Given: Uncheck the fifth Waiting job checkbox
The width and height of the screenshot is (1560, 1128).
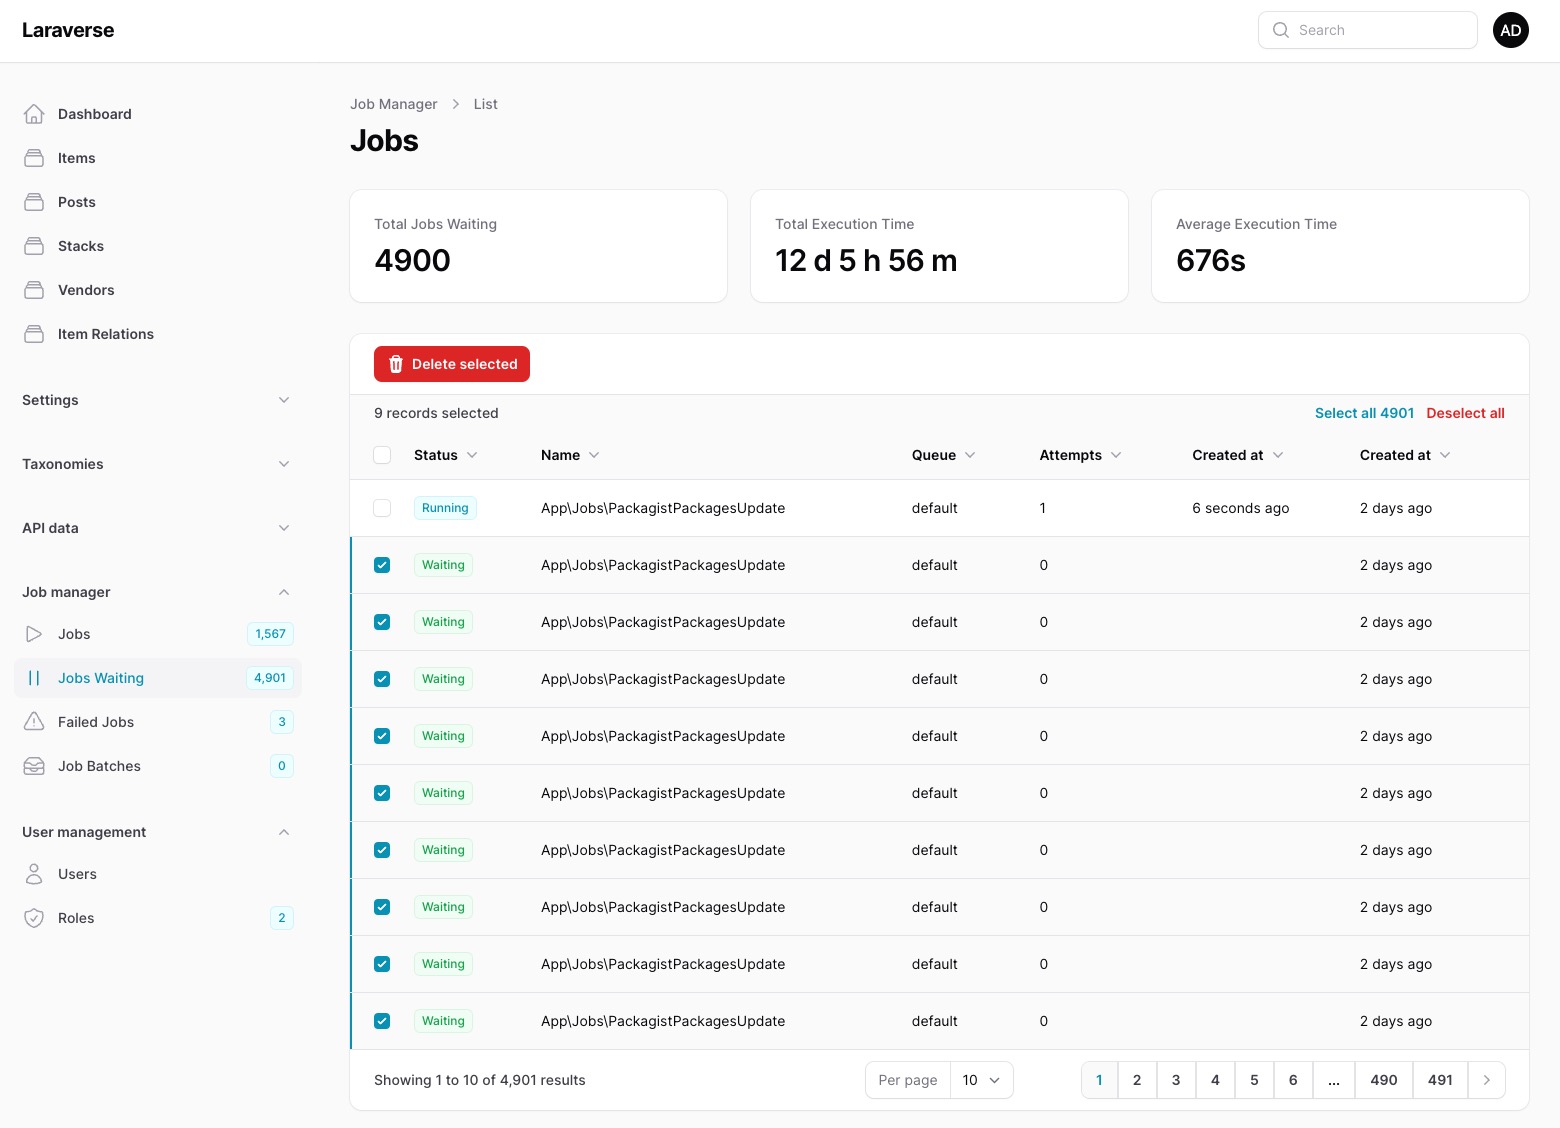Looking at the screenshot, I should click(382, 793).
